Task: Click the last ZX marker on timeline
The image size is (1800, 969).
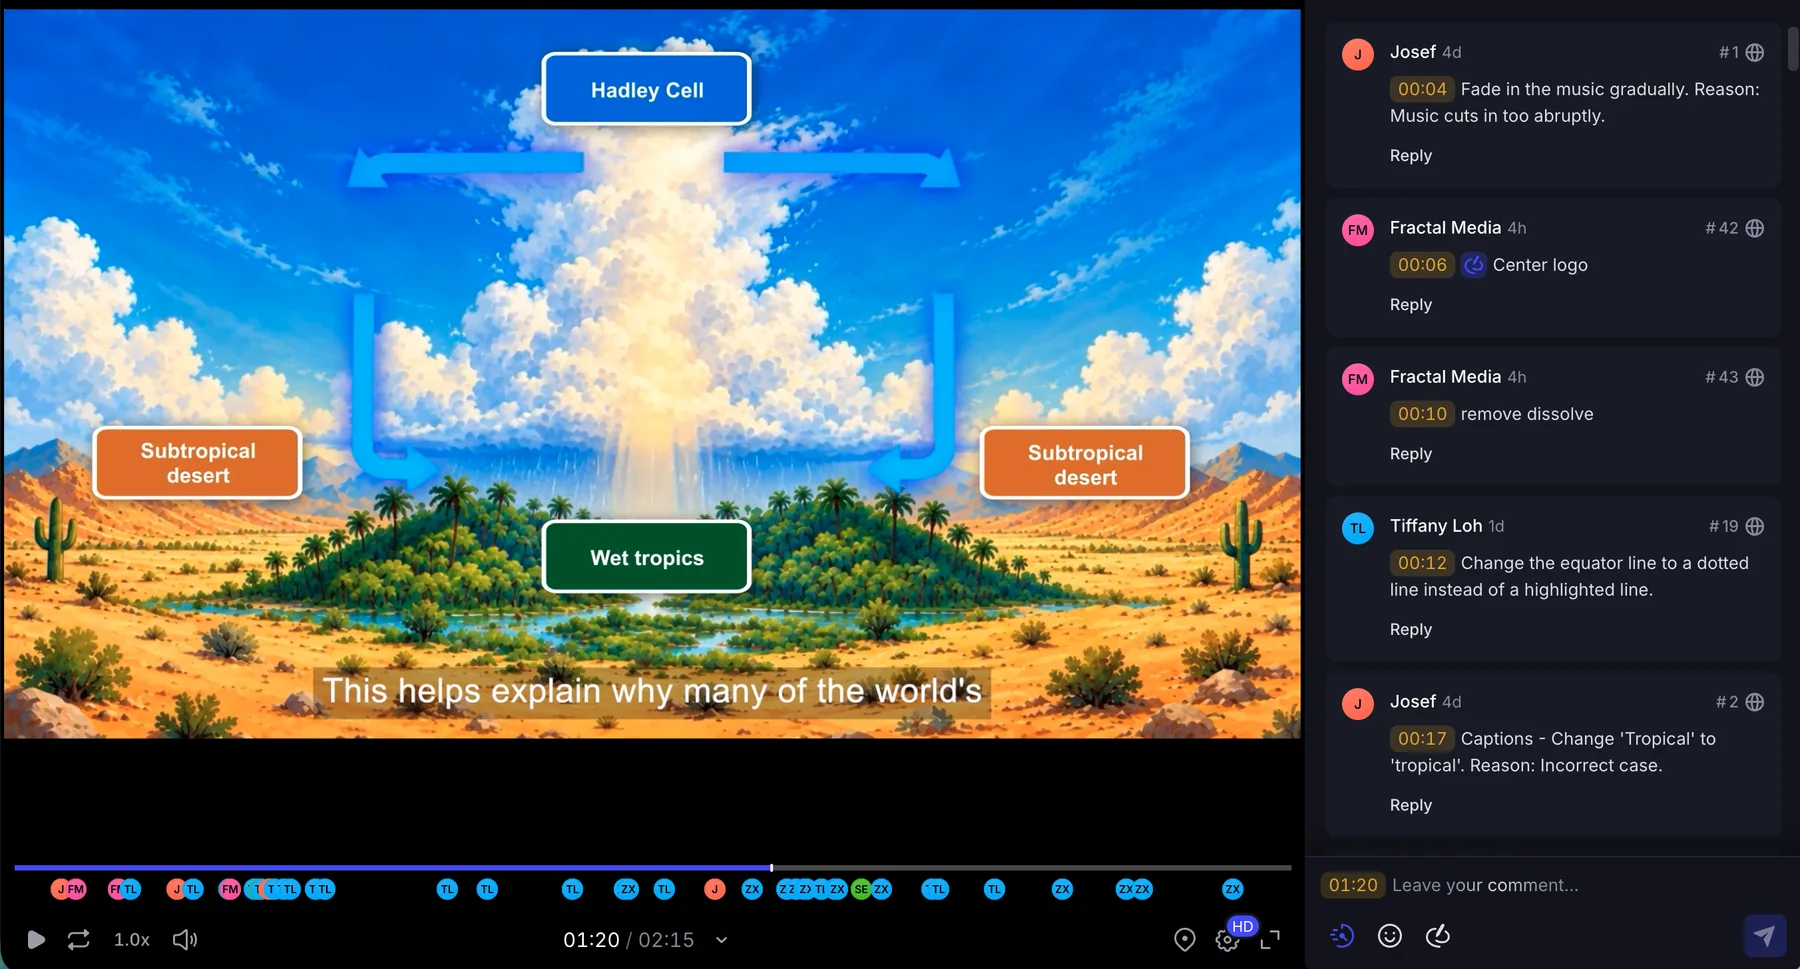Action: [1232, 889]
